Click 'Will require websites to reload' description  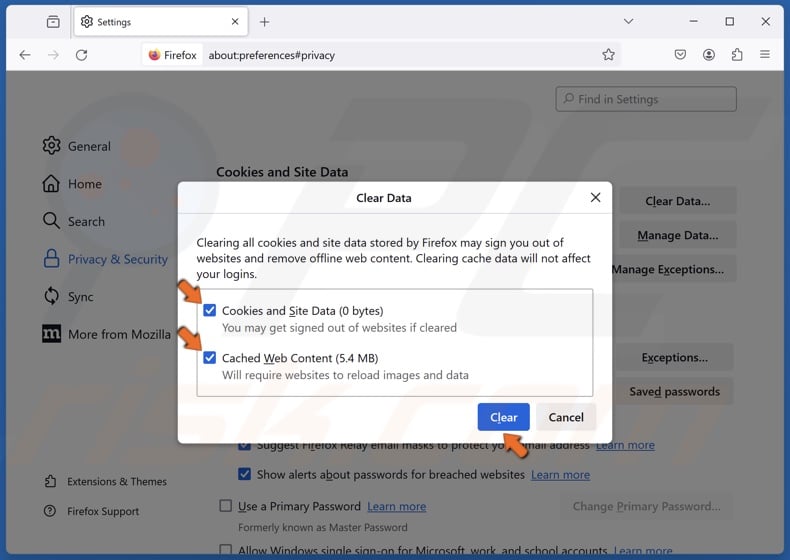click(x=345, y=375)
